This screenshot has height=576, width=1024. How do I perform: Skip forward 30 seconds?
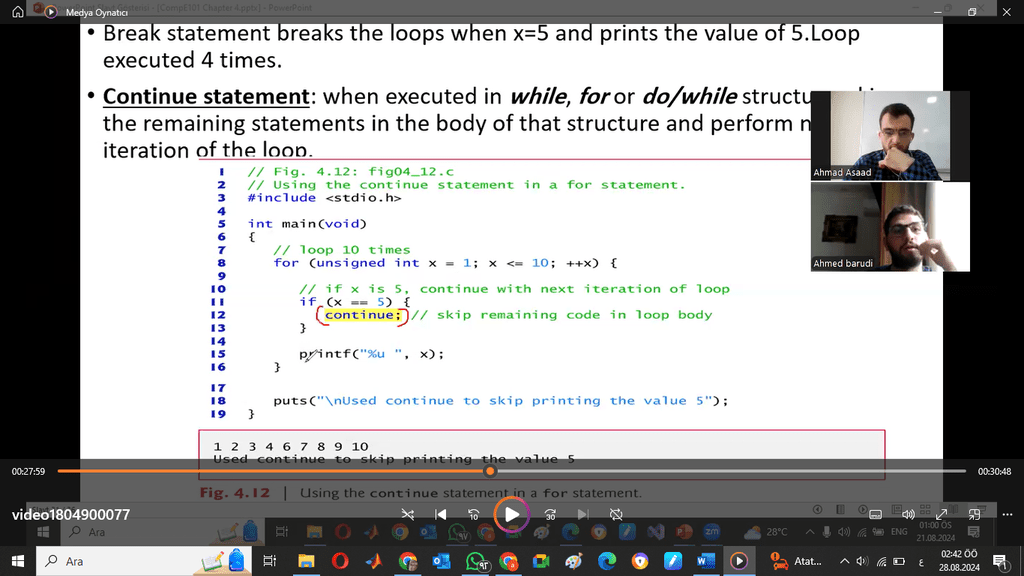click(550, 515)
